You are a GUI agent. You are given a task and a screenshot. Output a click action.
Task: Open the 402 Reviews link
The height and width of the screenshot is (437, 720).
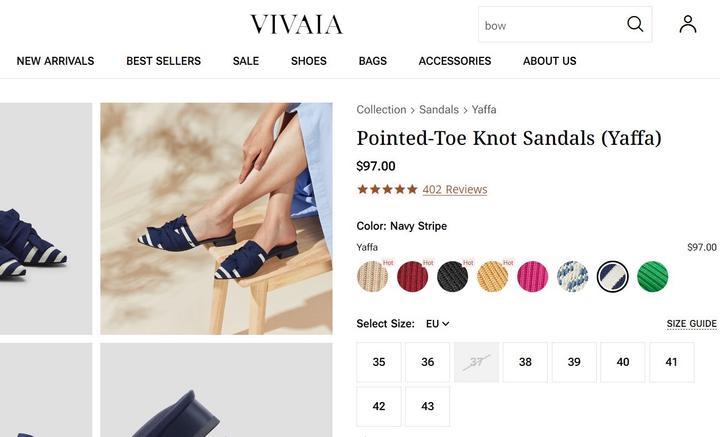pos(455,189)
